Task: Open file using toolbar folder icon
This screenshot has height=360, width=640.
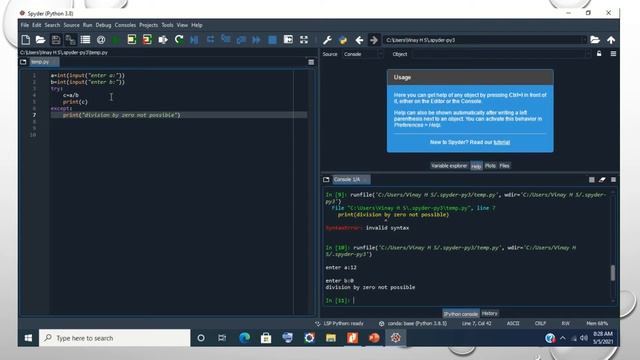Action: coord(40,40)
